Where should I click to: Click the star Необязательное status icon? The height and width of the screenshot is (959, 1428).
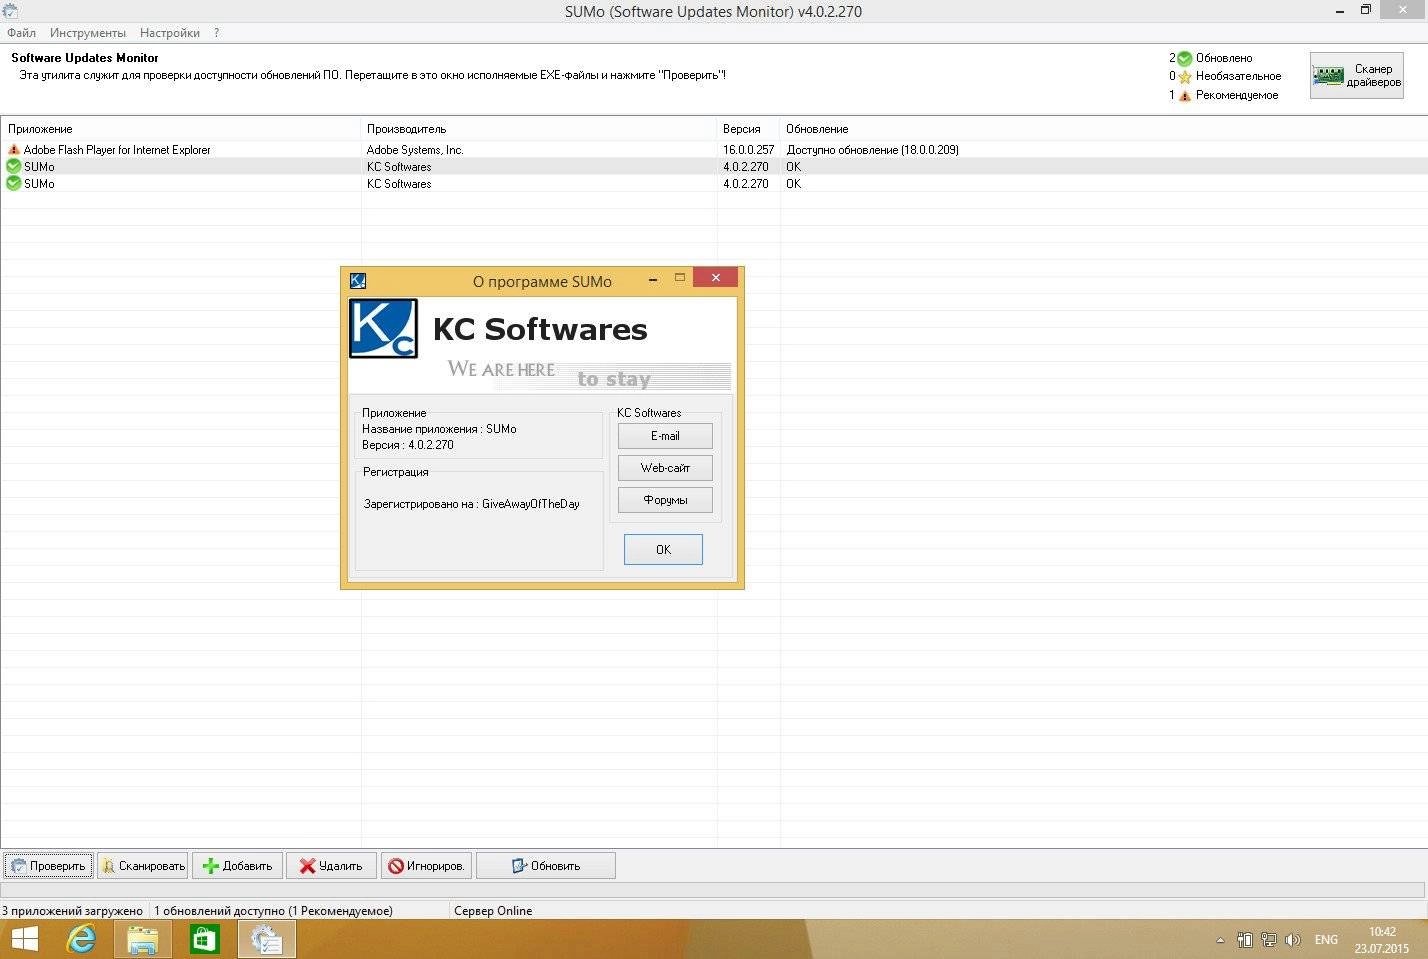point(1185,77)
